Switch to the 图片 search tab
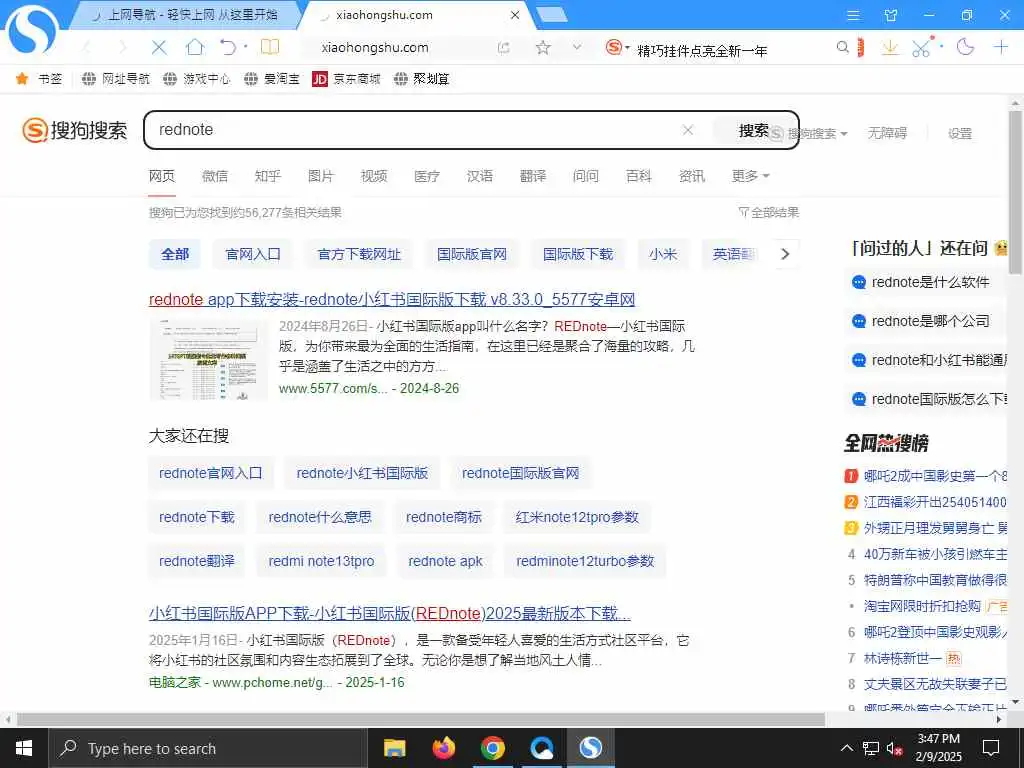This screenshot has height=768, width=1024. click(321, 176)
